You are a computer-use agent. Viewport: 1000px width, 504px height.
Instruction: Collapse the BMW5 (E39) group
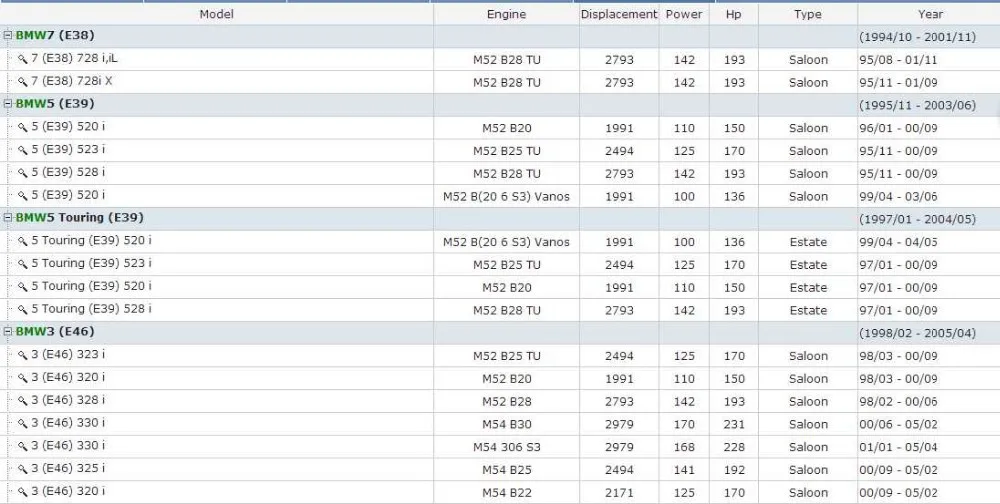pyautogui.click(x=8, y=104)
